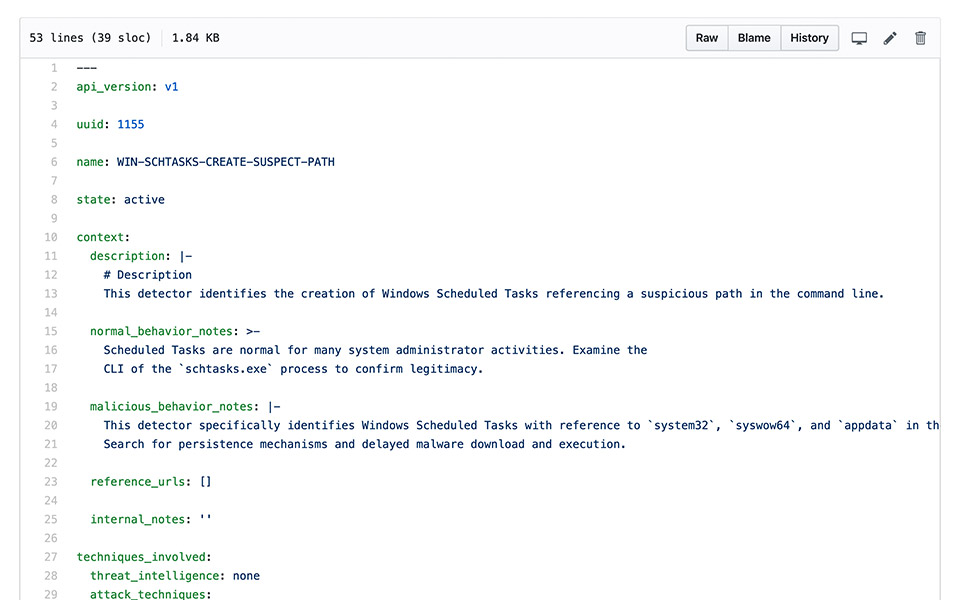960x600 pixels.
Task: Open the Raw file view
Action: coord(707,38)
